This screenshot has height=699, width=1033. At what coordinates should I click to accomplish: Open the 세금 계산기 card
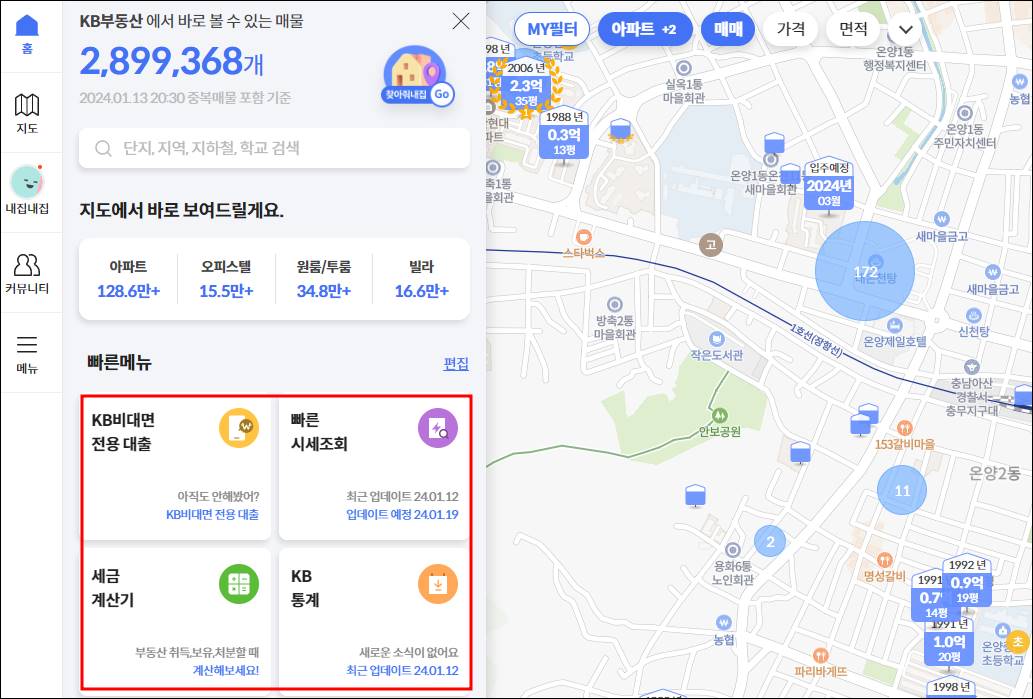tap(176, 618)
